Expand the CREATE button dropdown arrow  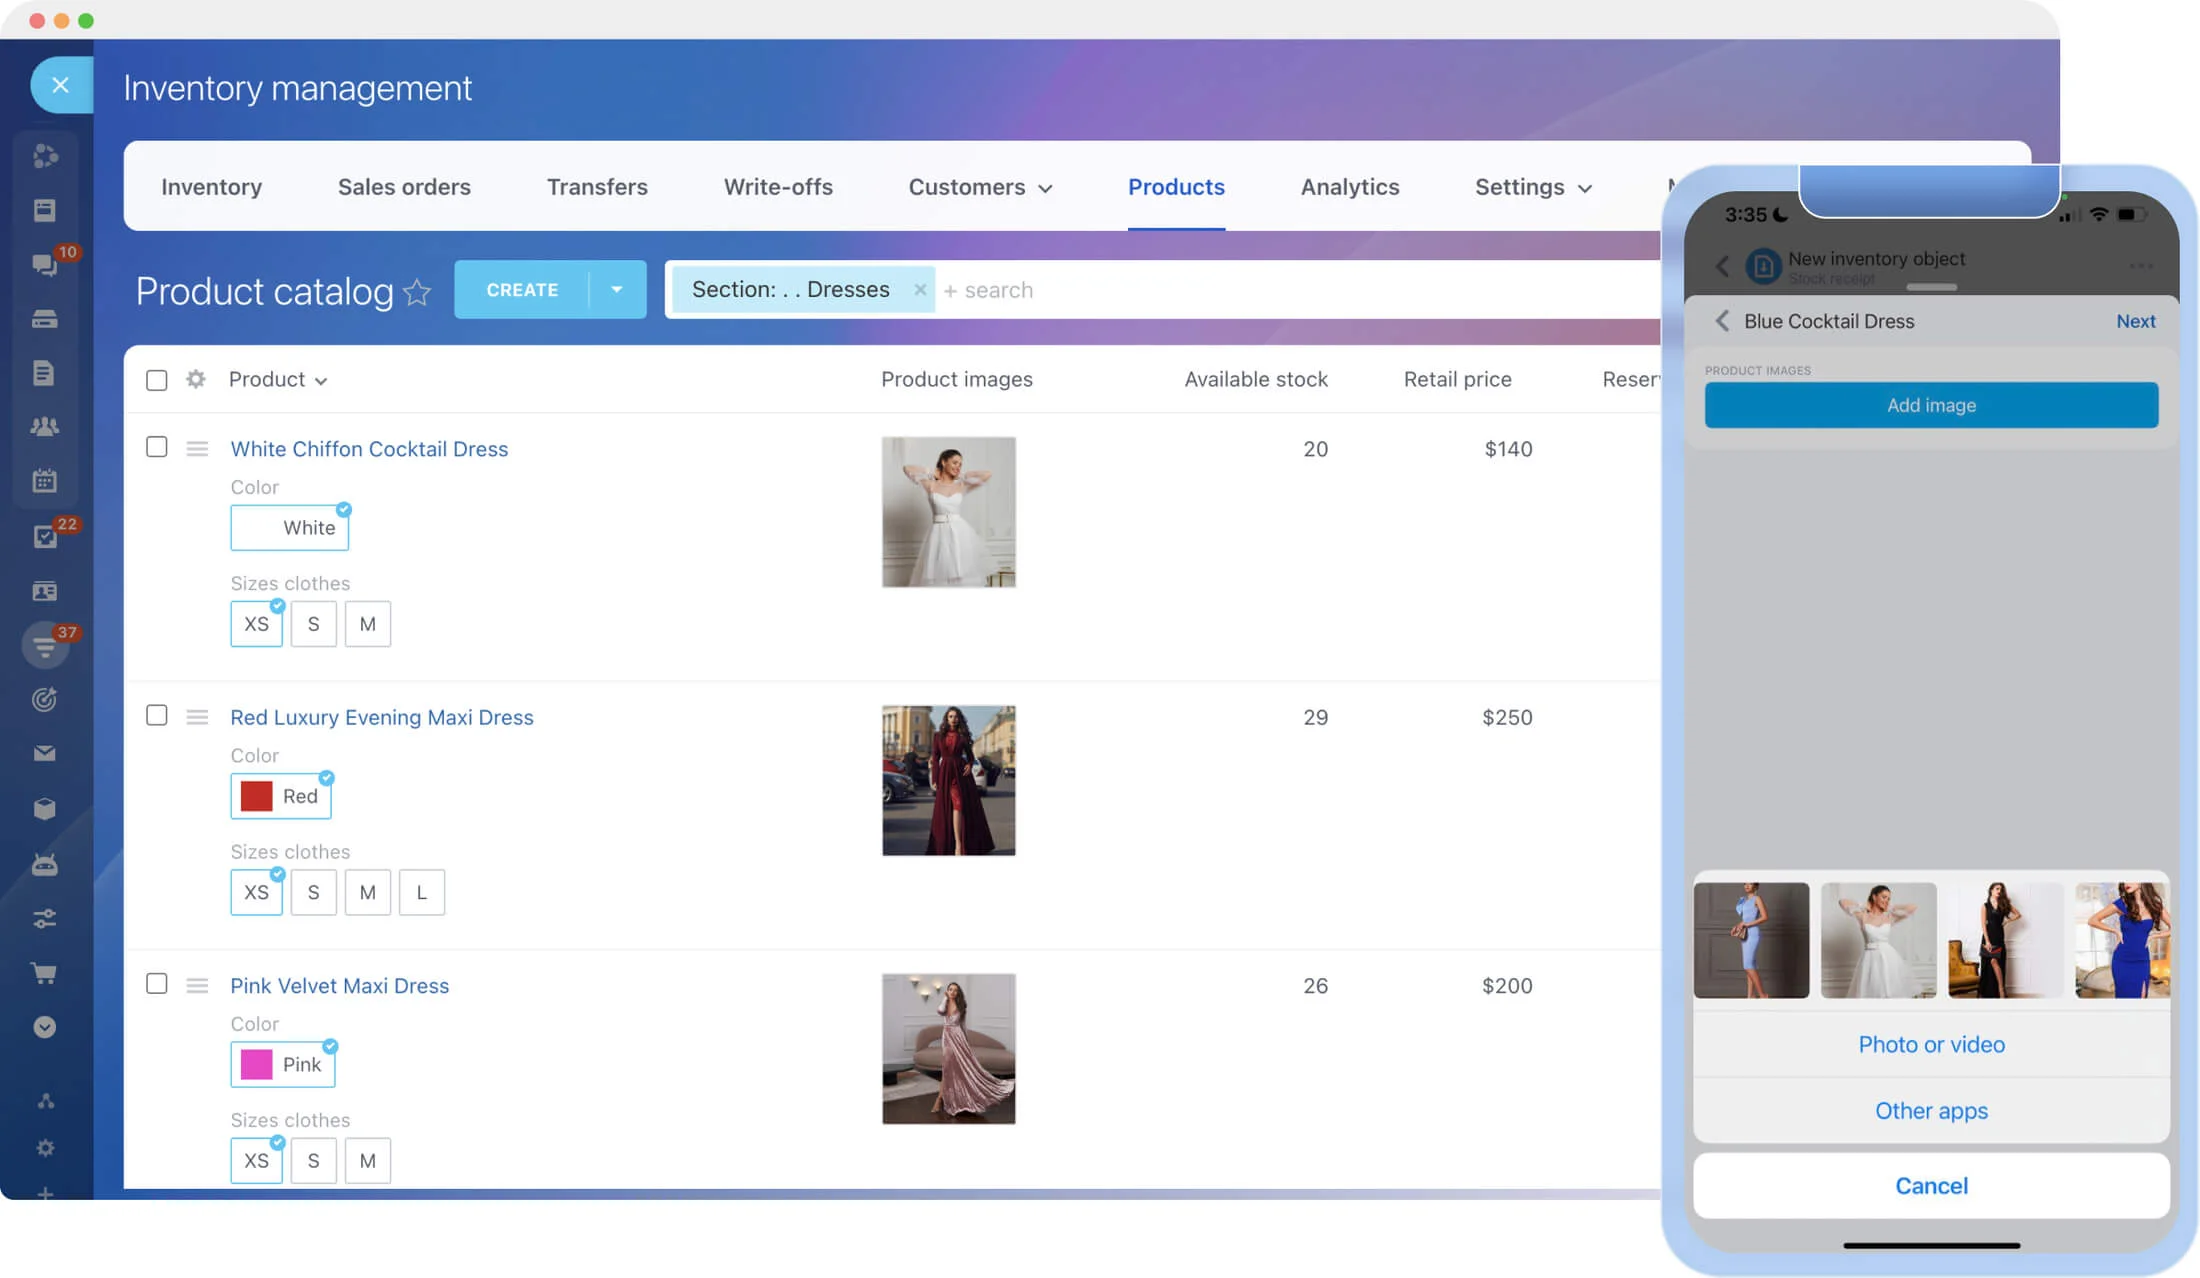click(x=617, y=290)
